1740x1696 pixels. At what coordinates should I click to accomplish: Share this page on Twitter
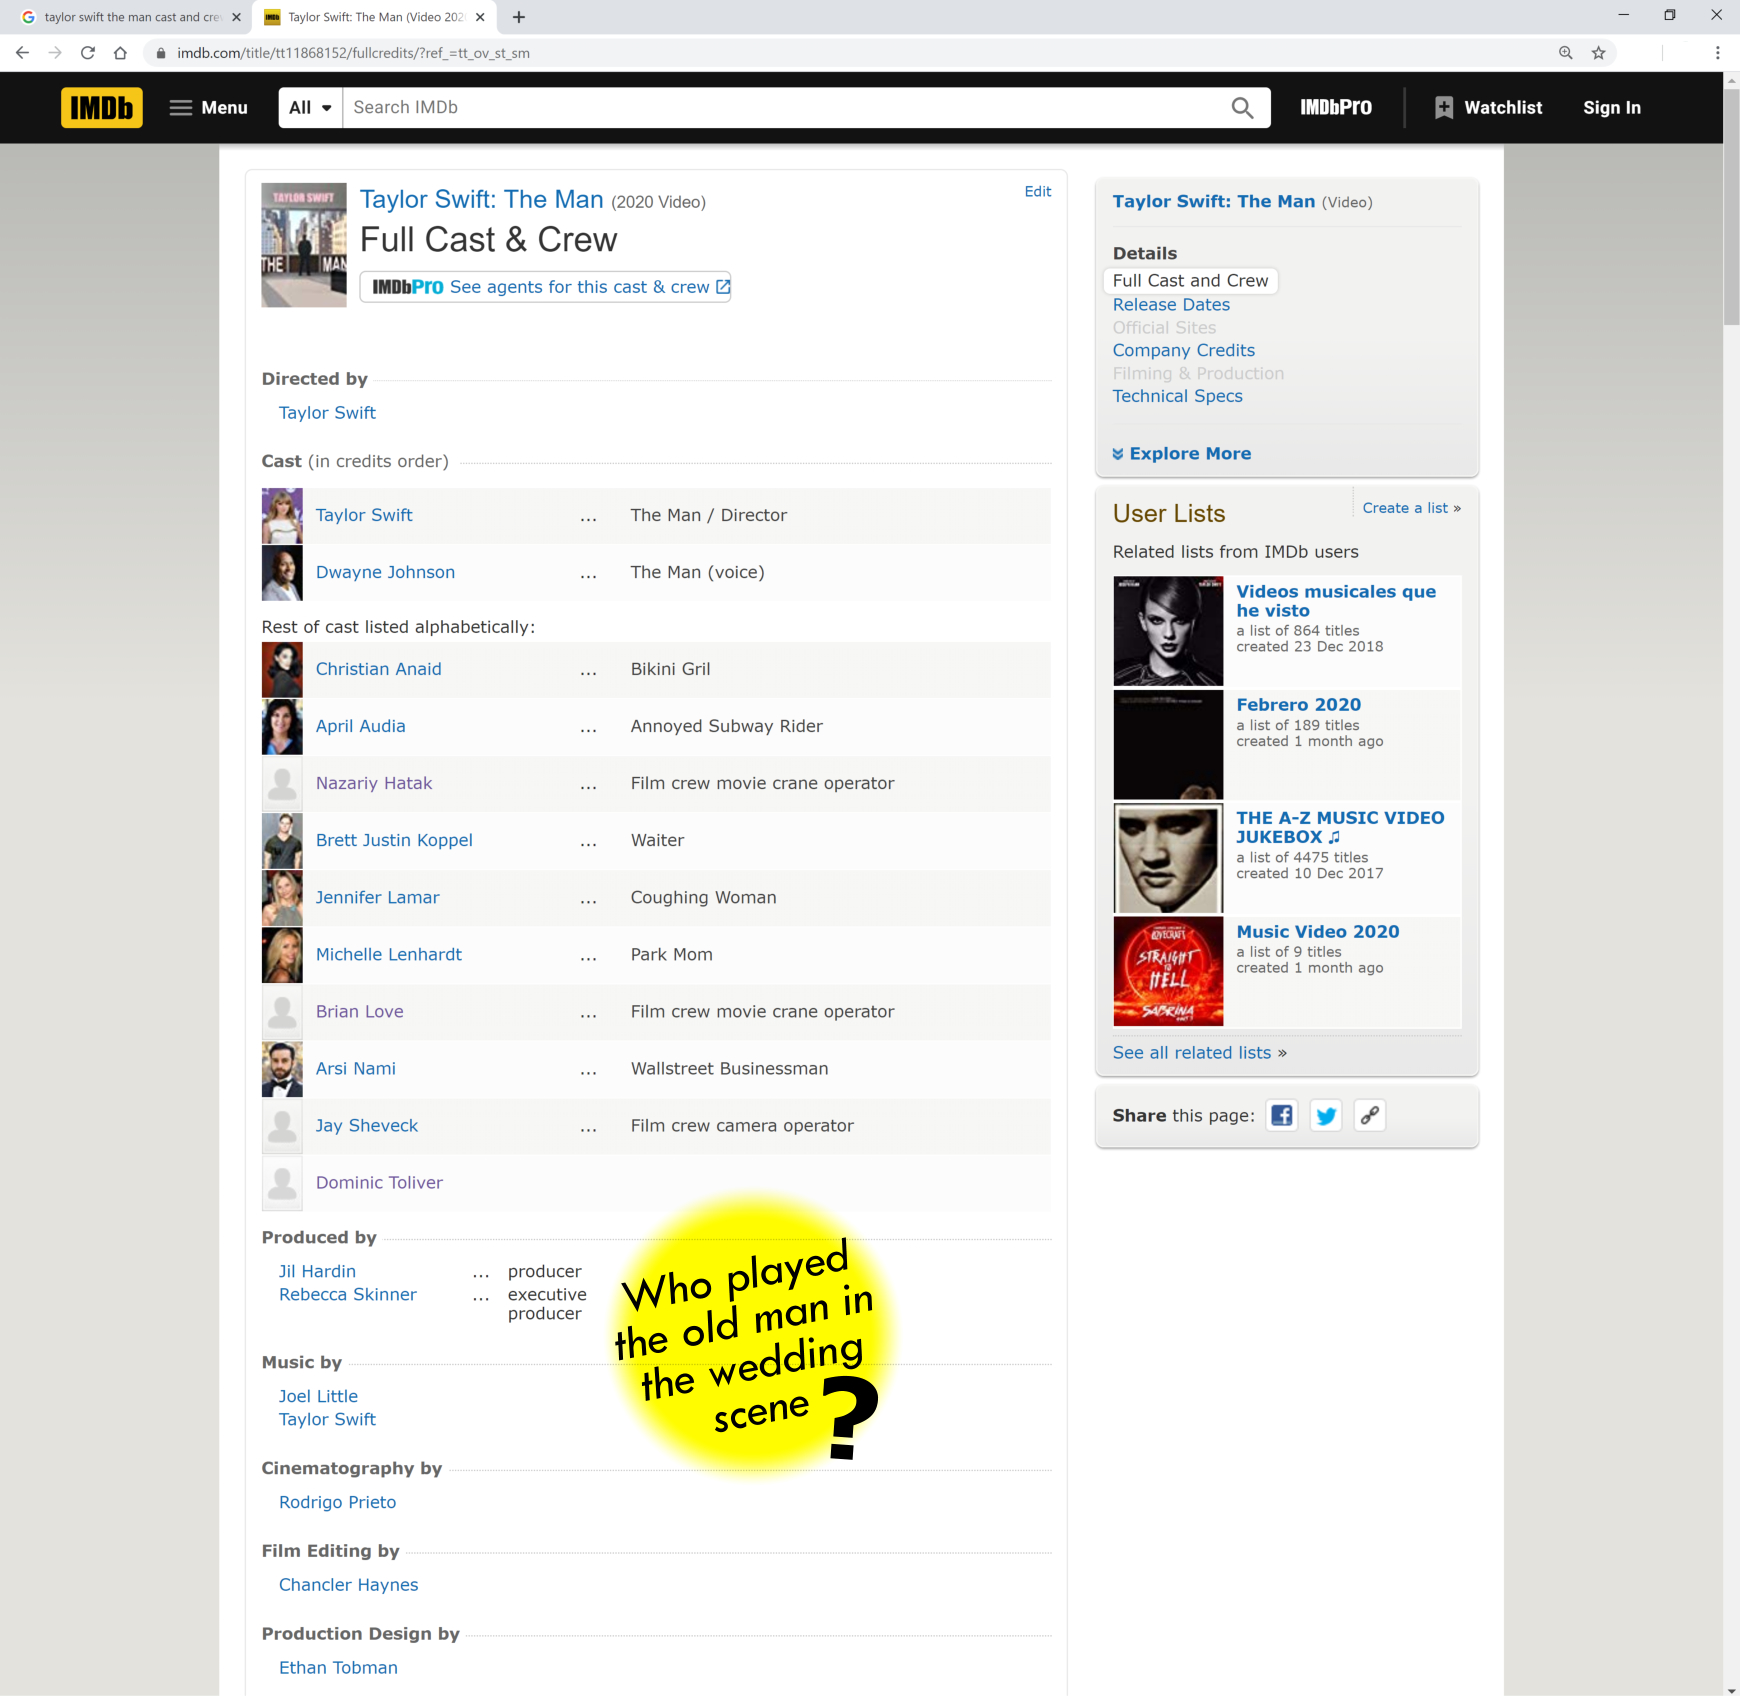pyautogui.click(x=1326, y=1115)
